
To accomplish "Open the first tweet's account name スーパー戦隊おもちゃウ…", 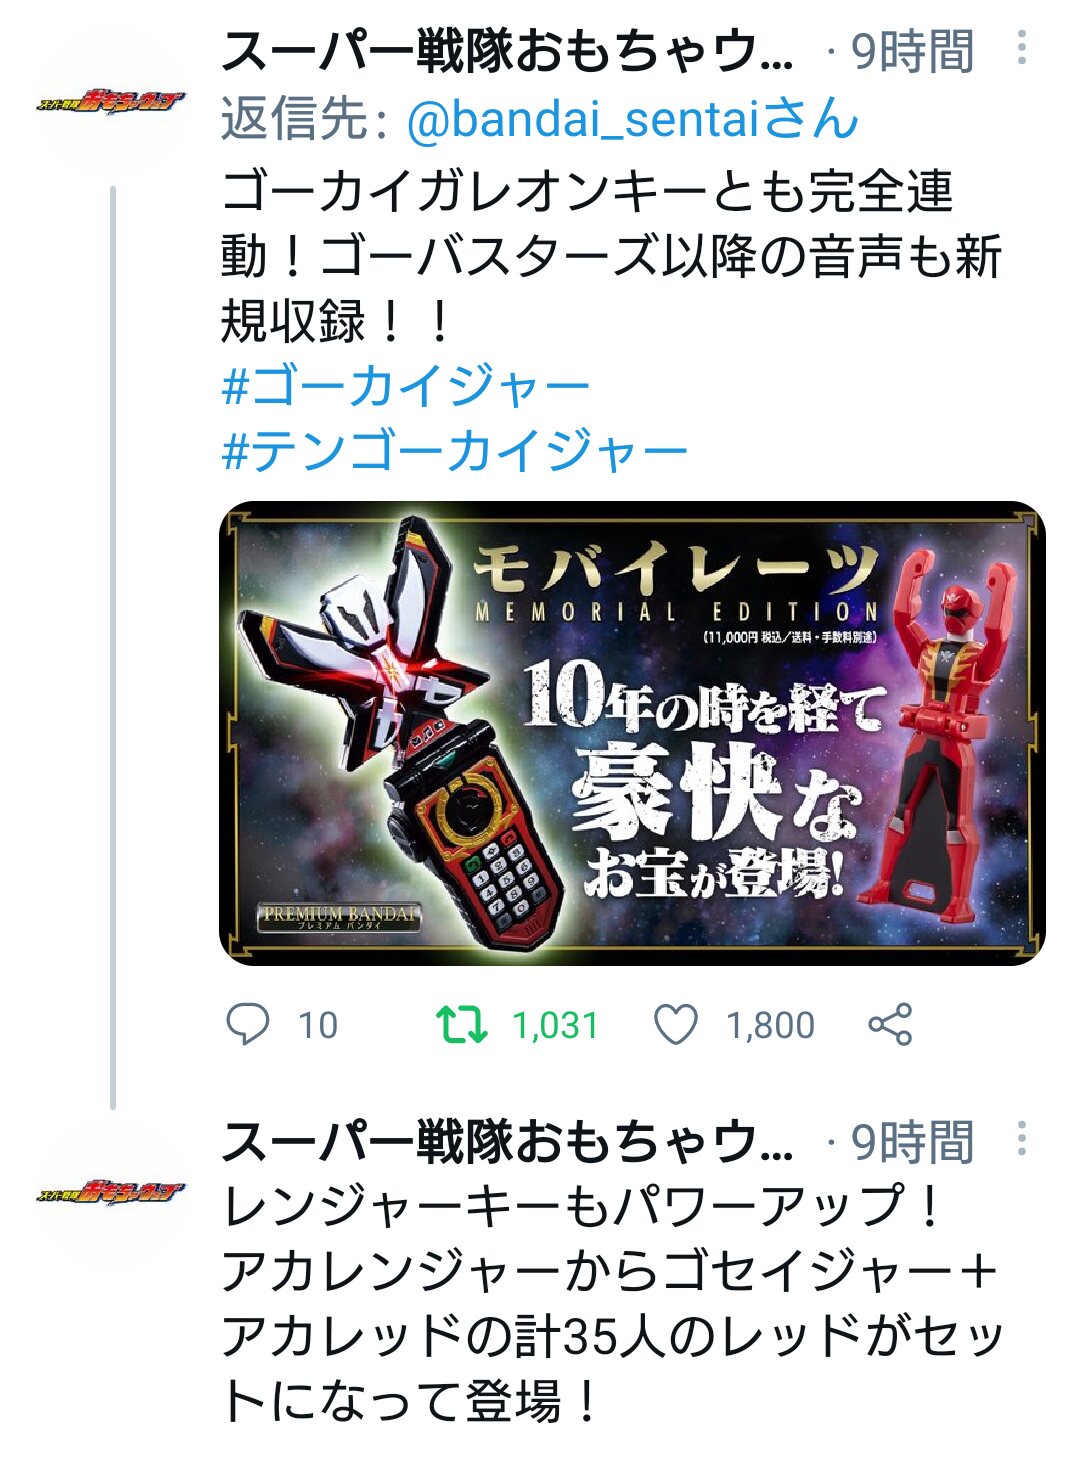I will pos(507,52).
